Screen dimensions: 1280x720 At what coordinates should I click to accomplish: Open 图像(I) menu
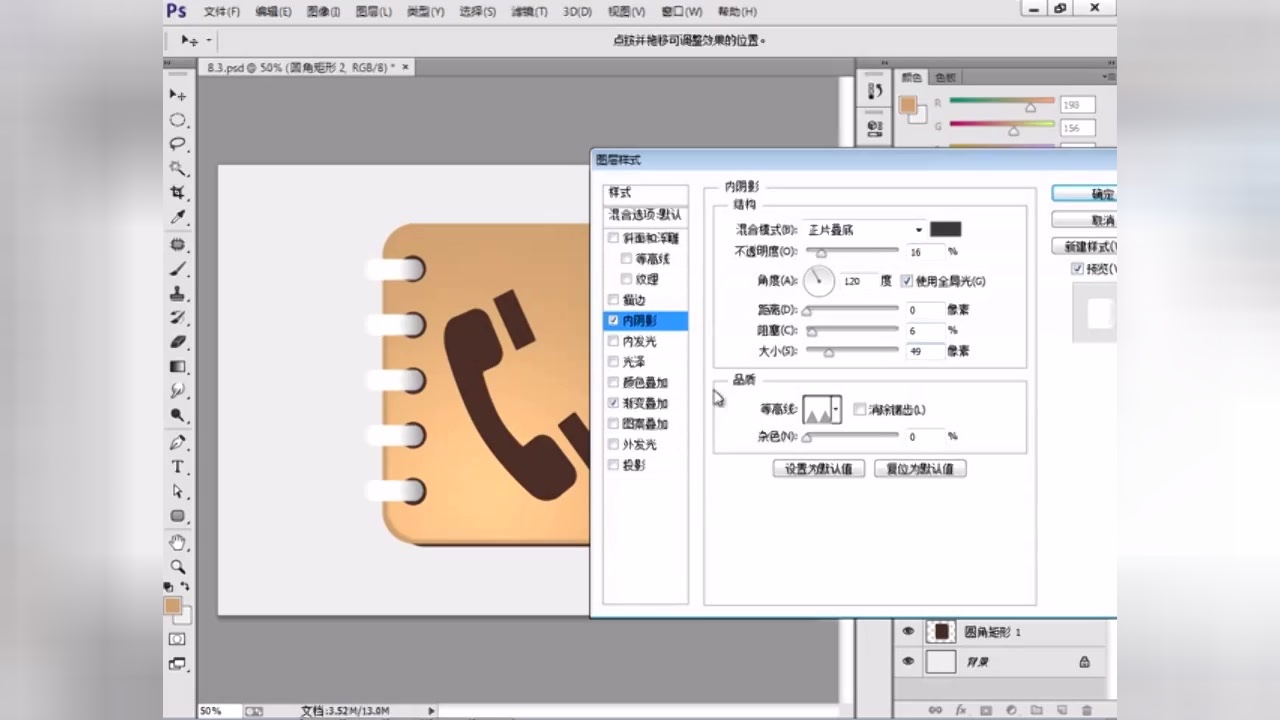pos(323,12)
